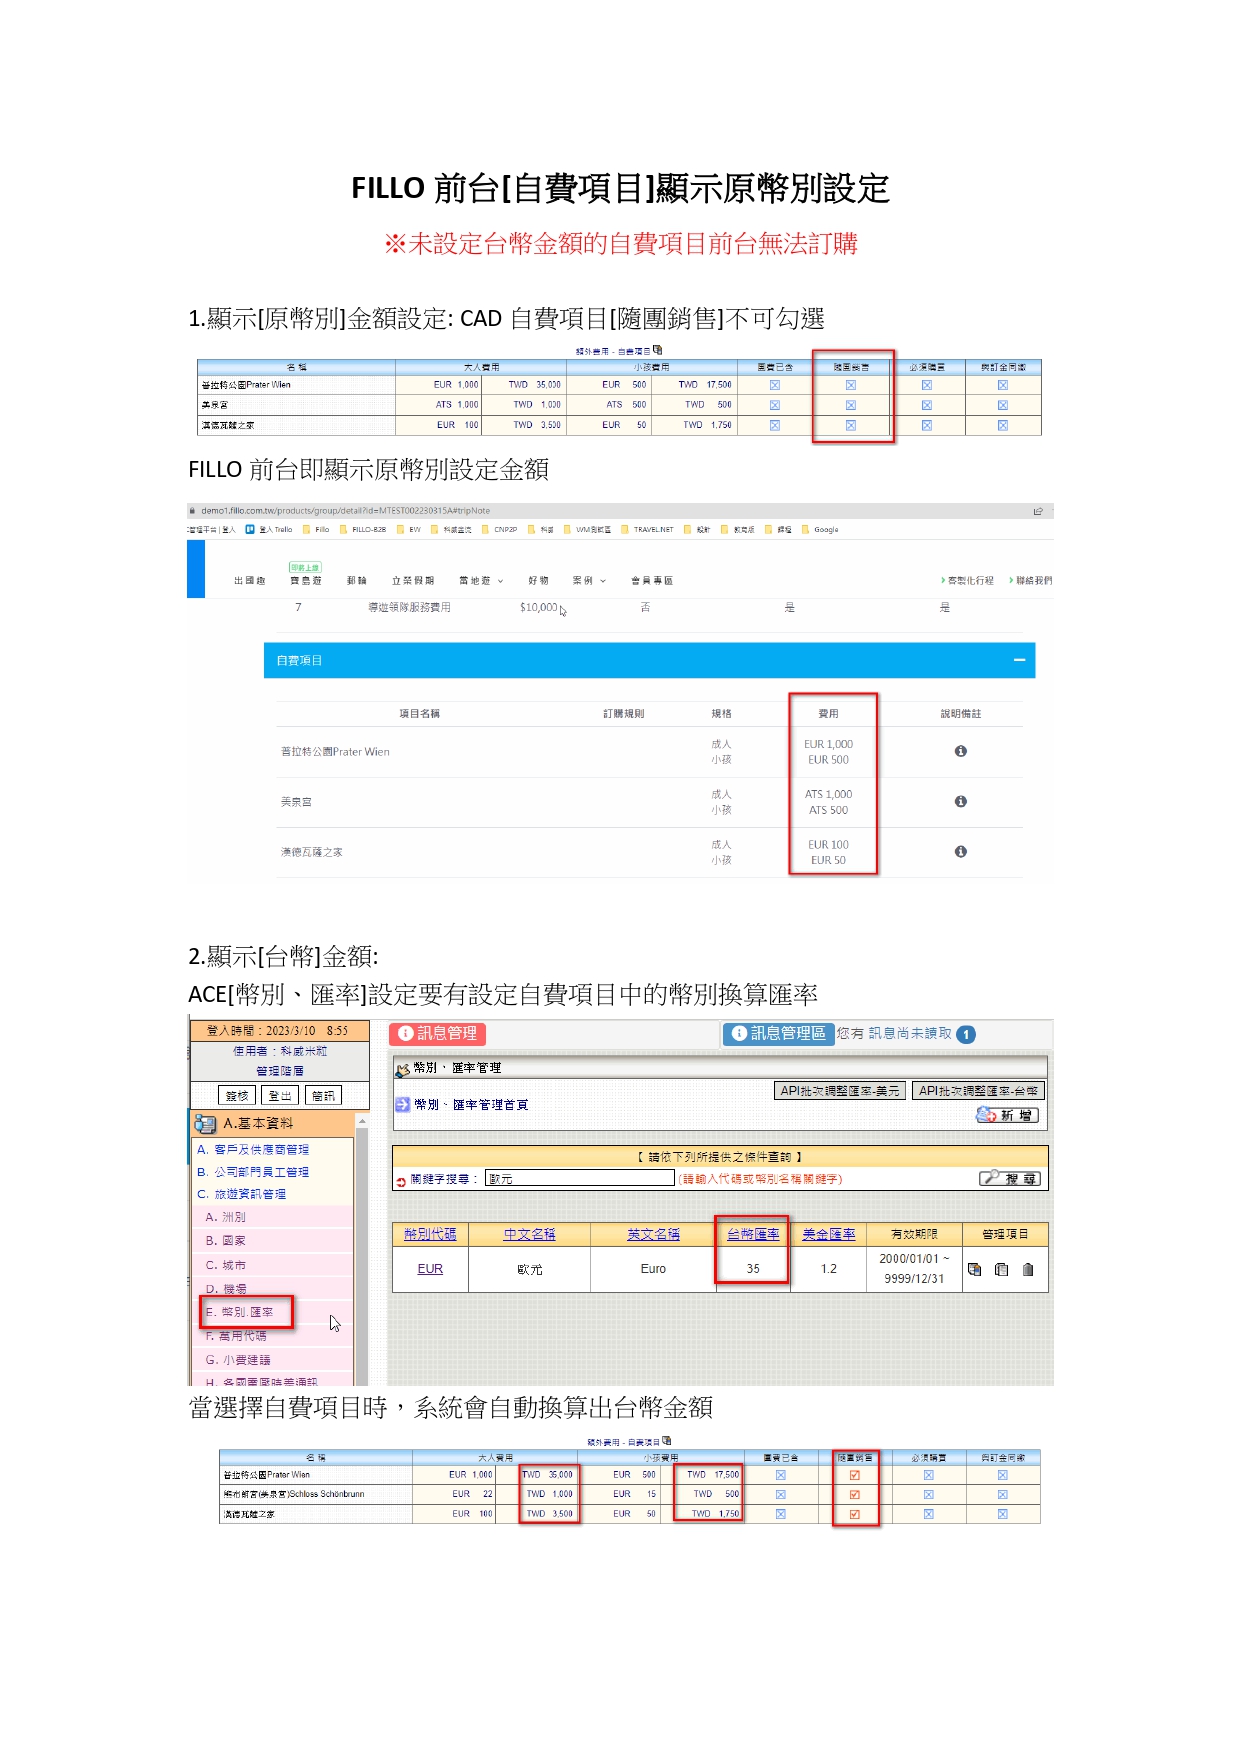The image size is (1241, 1755).
Task: Click the 簡訊 button
Action: point(323,1096)
